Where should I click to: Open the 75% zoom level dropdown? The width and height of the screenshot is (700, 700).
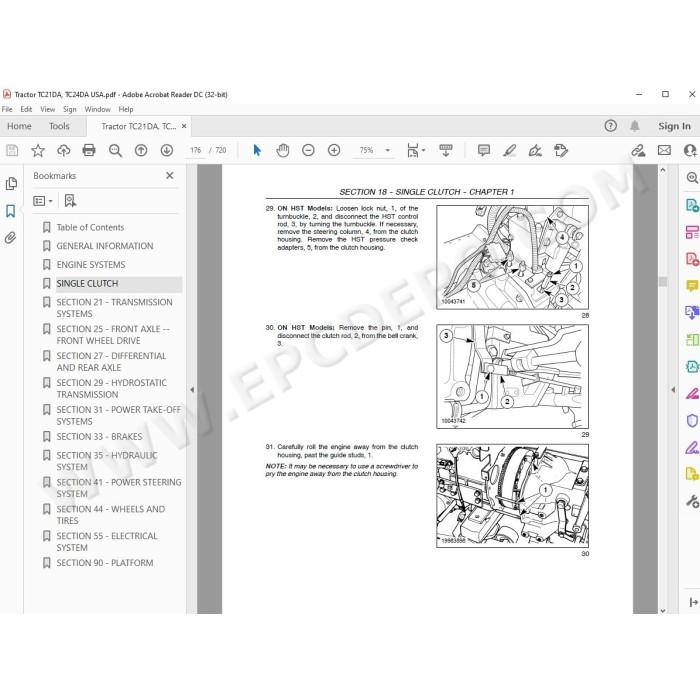tap(373, 150)
